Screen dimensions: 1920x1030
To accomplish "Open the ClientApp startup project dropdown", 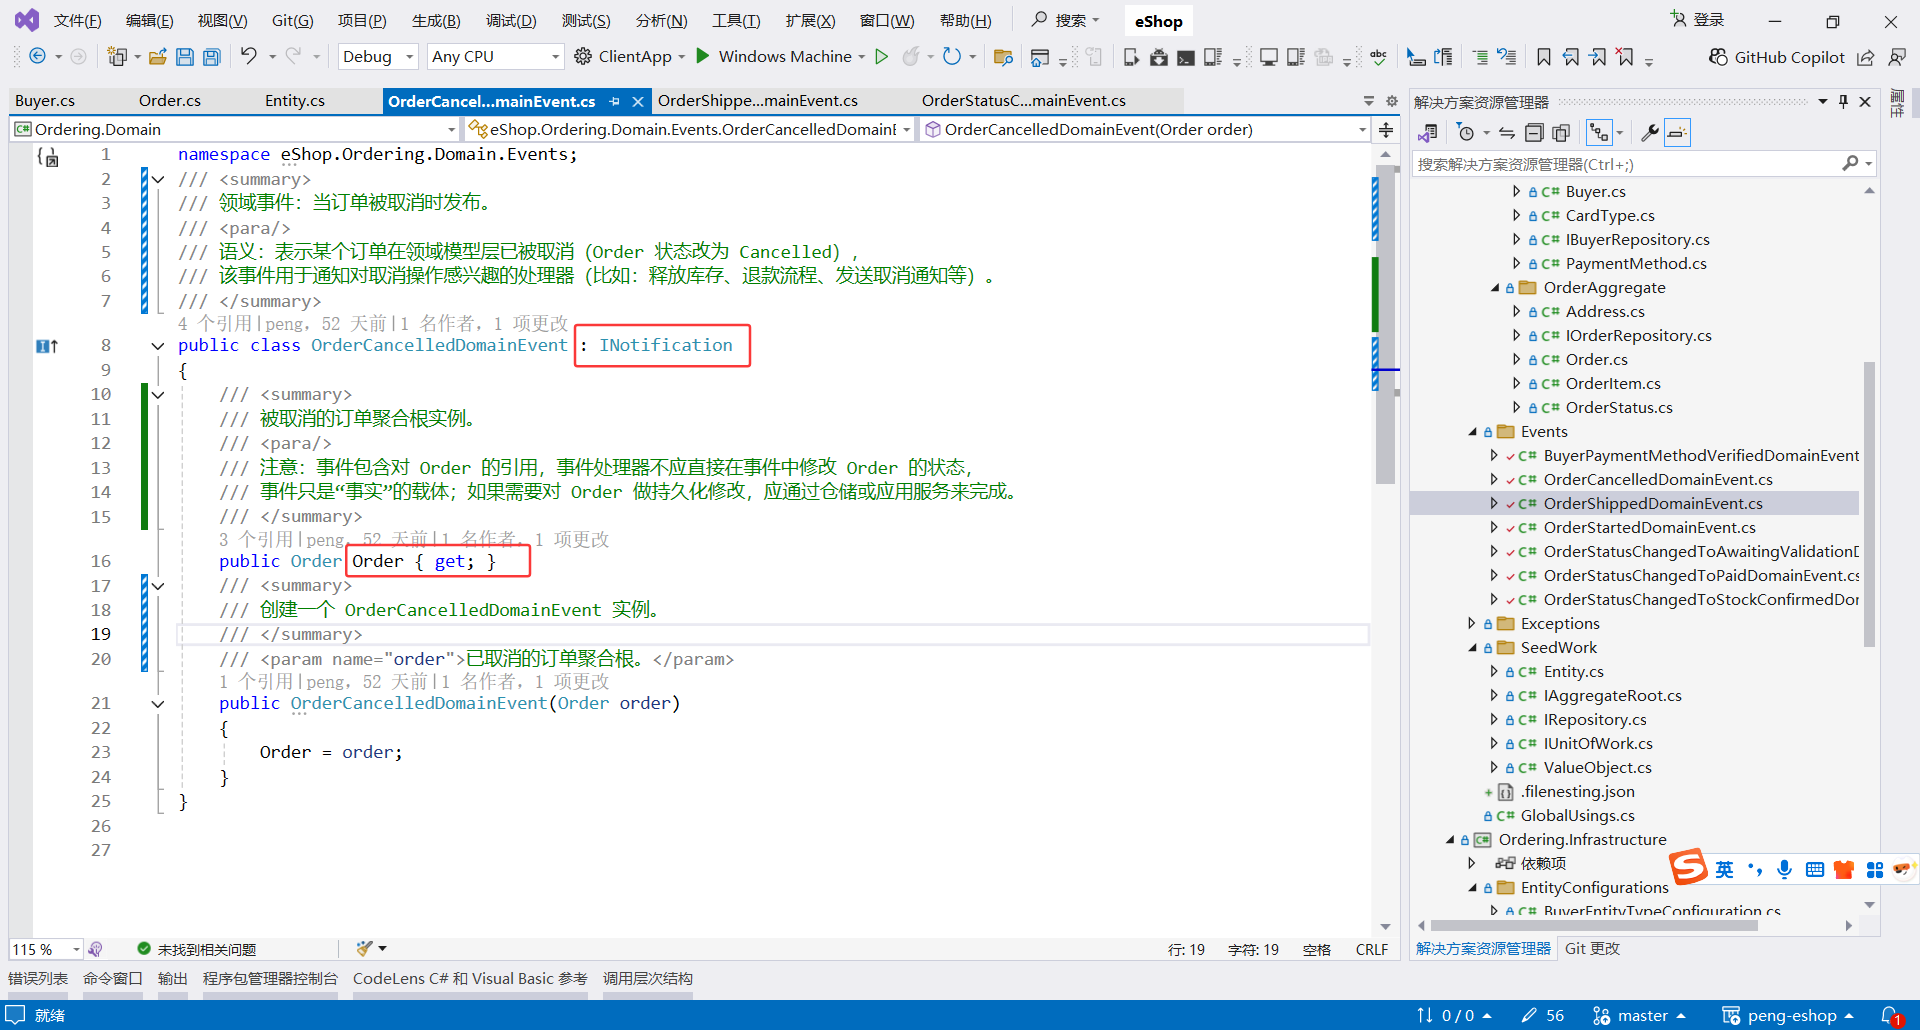I will pos(681,57).
